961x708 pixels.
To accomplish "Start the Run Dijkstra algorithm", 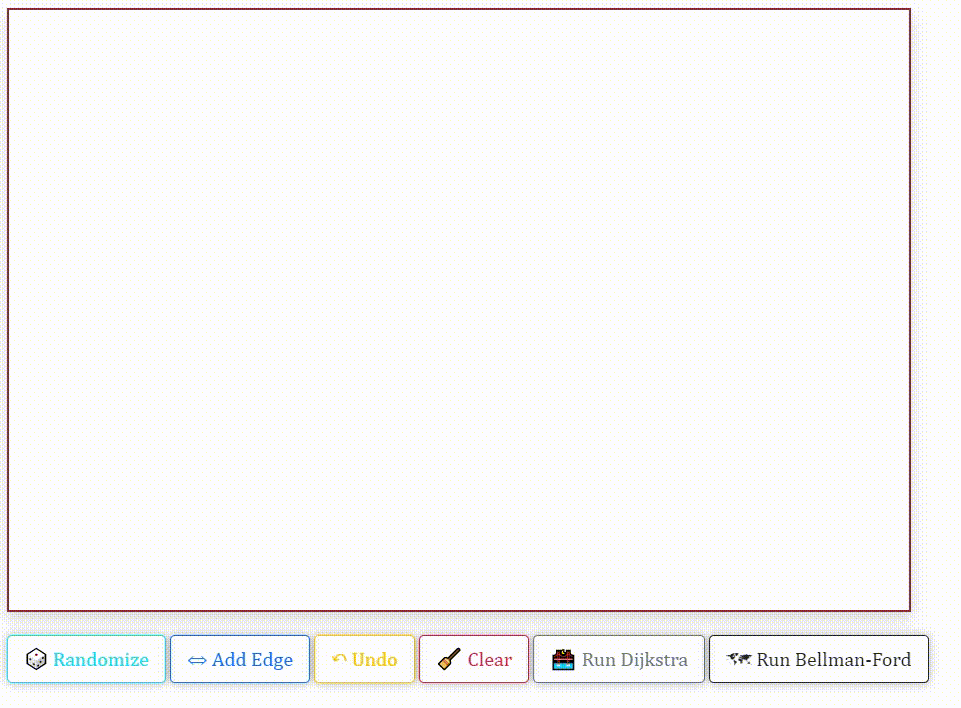I will [x=619, y=660].
